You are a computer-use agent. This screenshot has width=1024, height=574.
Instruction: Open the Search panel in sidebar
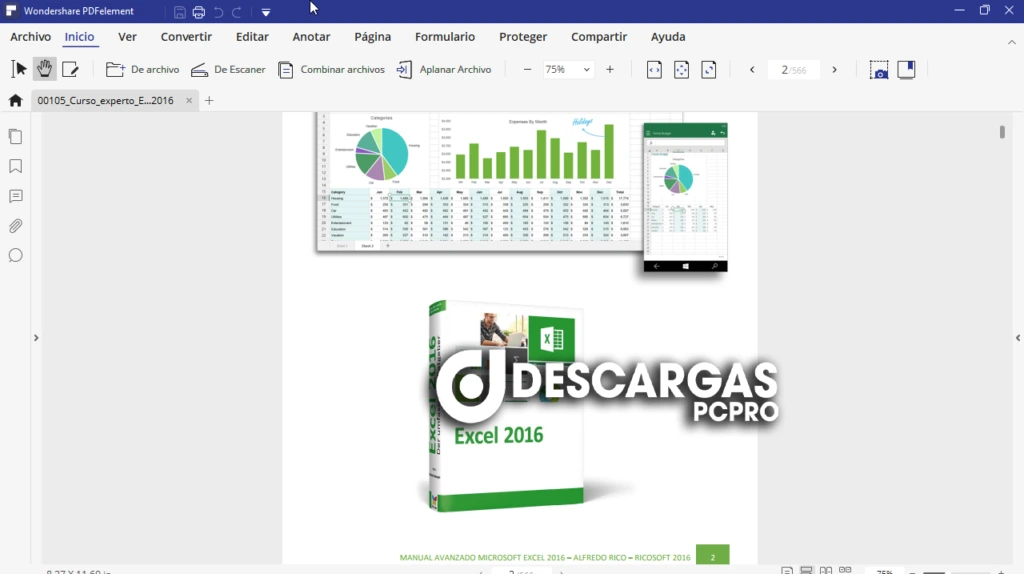tap(15, 255)
